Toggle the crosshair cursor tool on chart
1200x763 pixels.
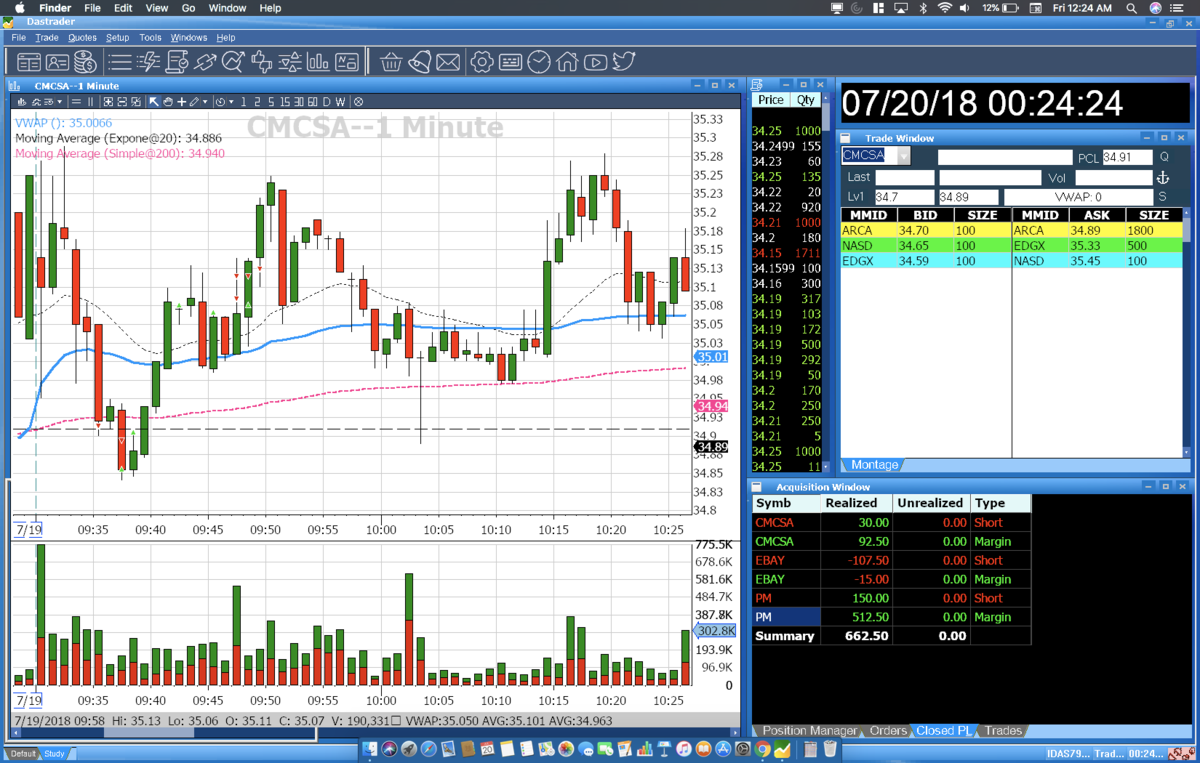181,102
